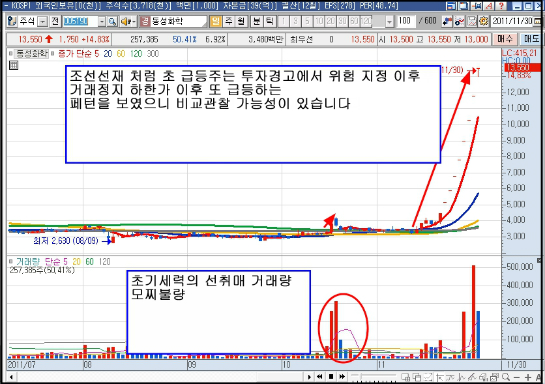Choose the 5 interval button
The image size is (545, 384).
click(307, 22)
